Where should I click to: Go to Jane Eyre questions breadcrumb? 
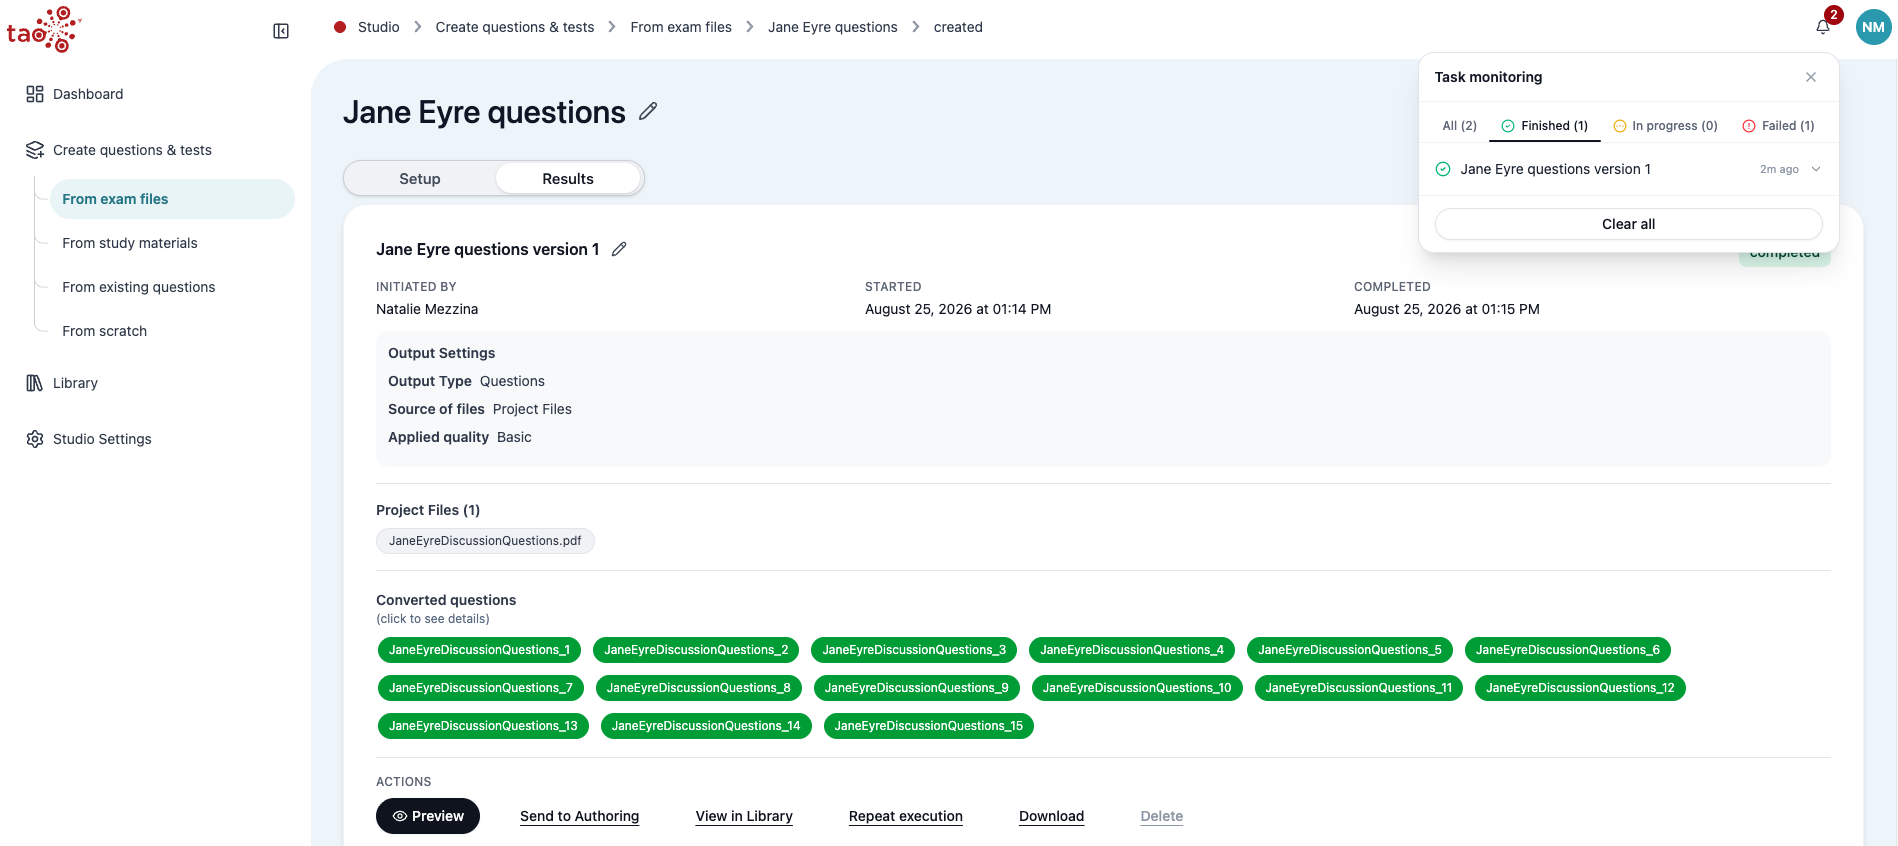(833, 27)
